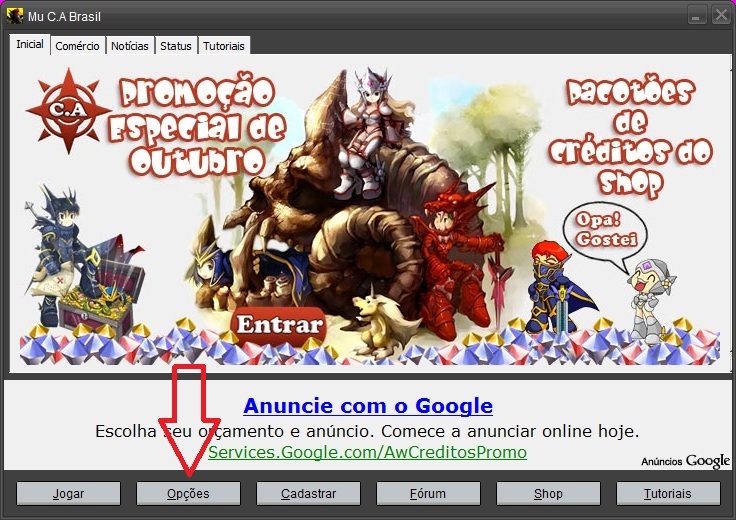Image resolution: width=736 pixels, height=520 pixels.
Task: Open the Services.Google.com/AwCreditosPromo link
Action: click(367, 452)
